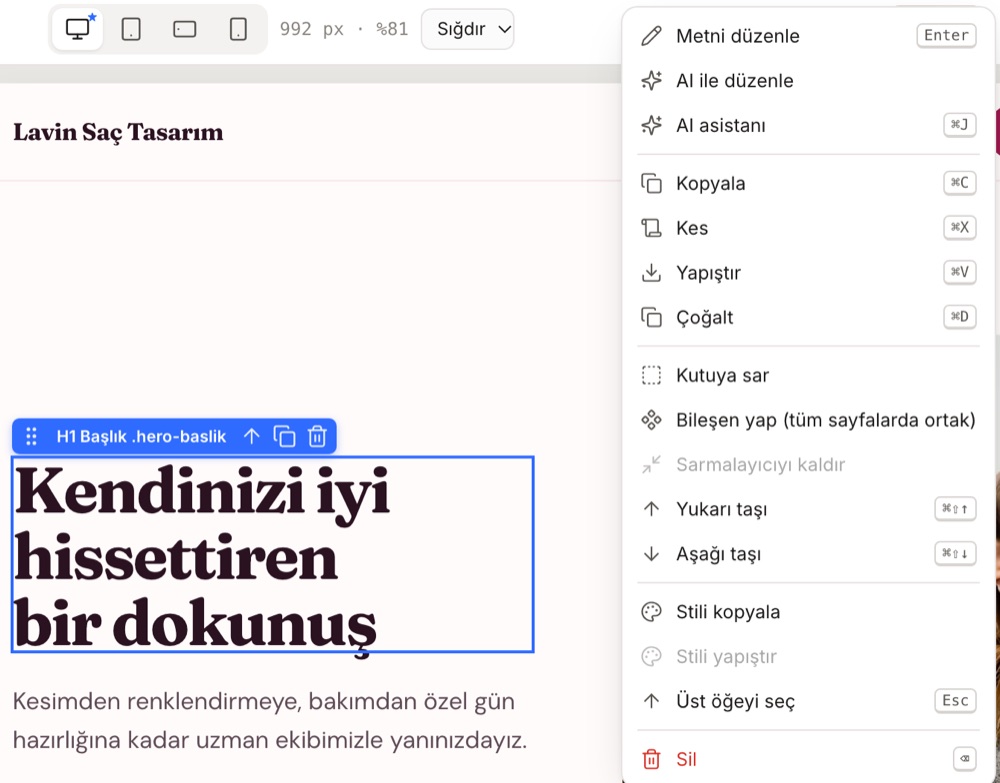1000x783 pixels.
Task: Choose Üst öğeyi seç menu entry
Action: point(808,701)
